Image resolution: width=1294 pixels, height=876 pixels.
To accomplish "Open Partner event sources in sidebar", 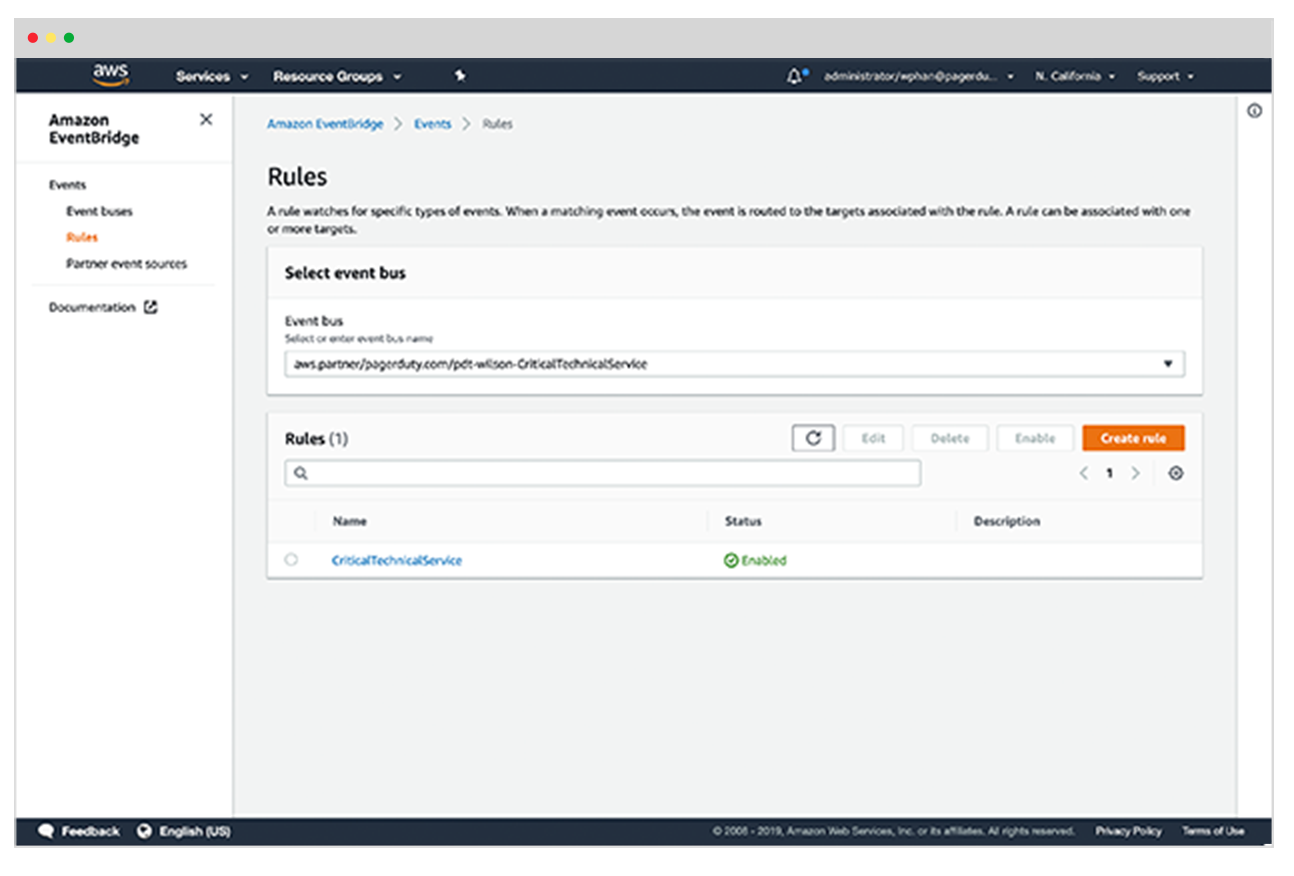I will (x=126, y=264).
